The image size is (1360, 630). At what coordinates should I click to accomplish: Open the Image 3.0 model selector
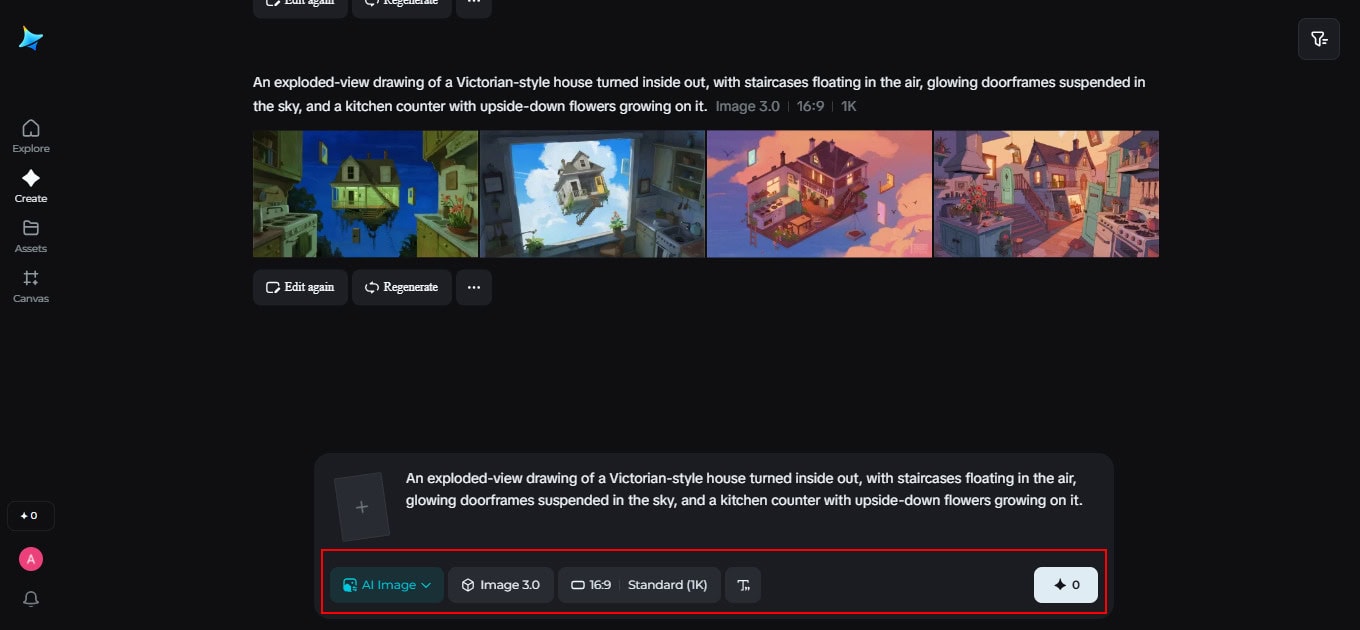point(500,585)
